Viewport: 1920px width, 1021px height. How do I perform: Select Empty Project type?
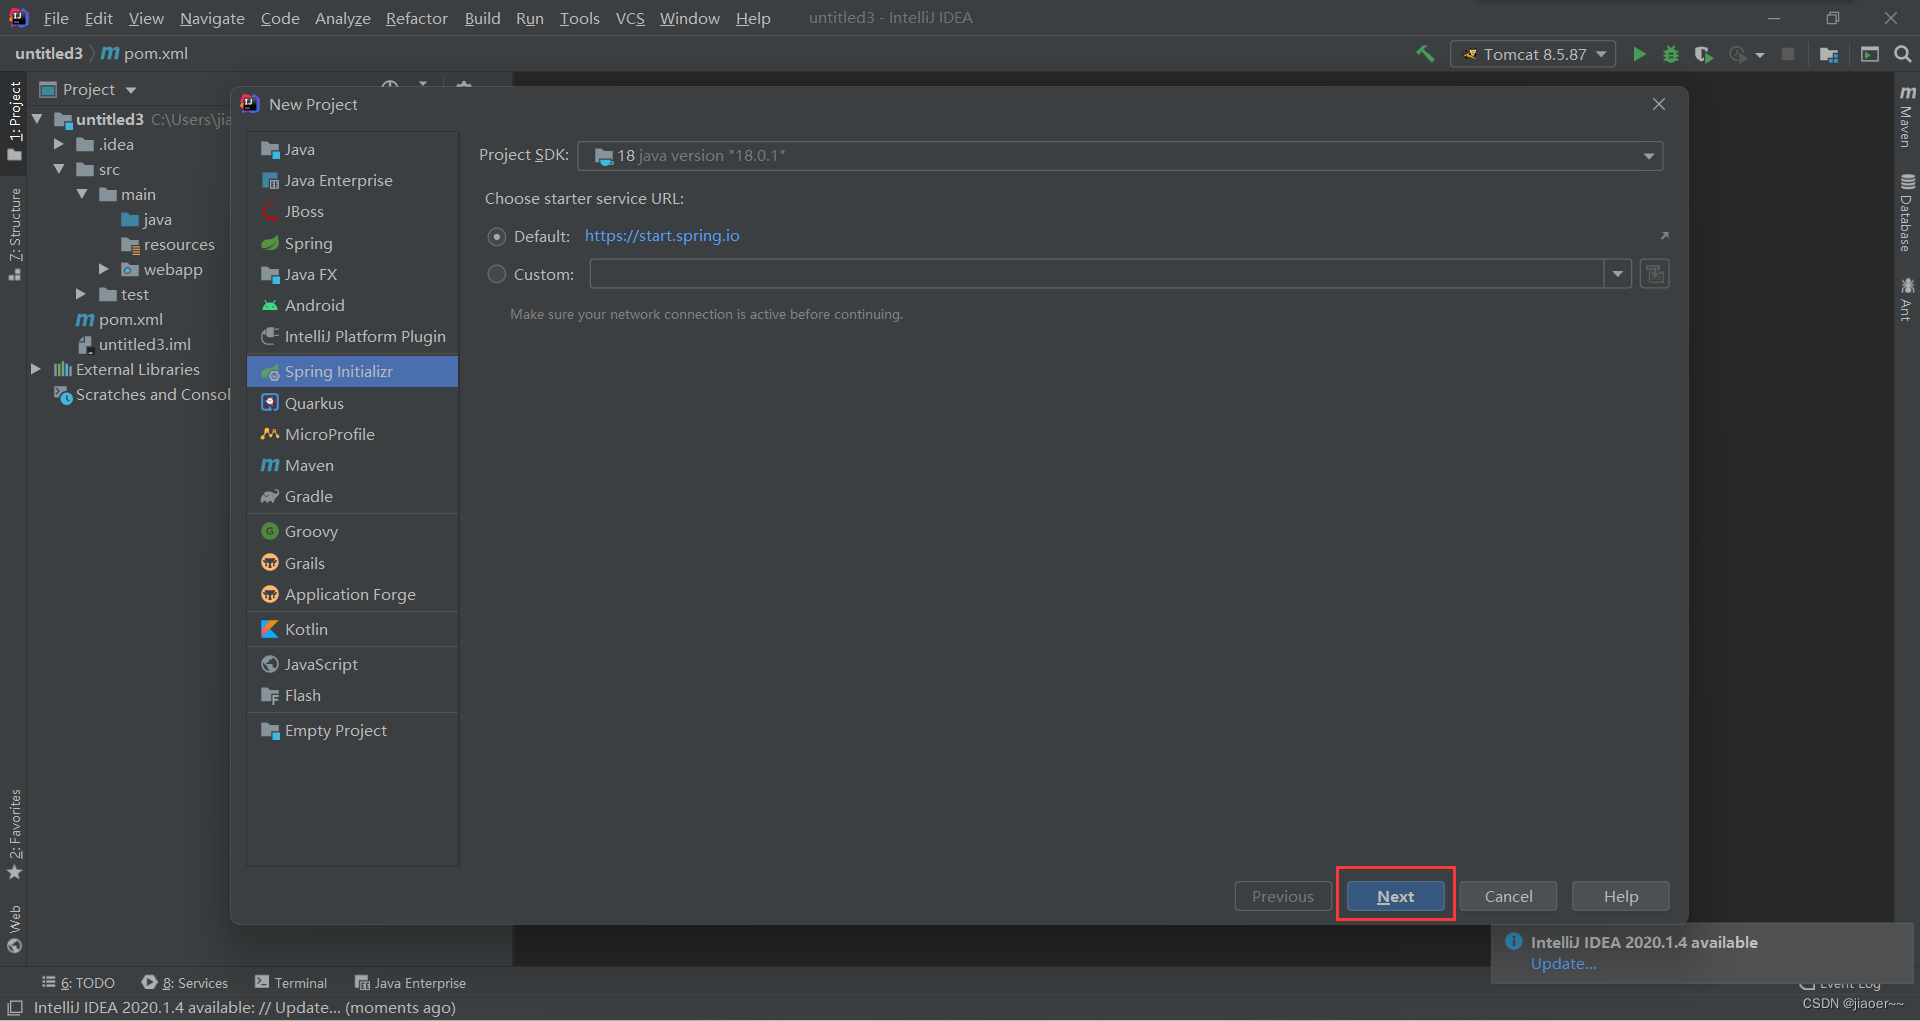352,730
